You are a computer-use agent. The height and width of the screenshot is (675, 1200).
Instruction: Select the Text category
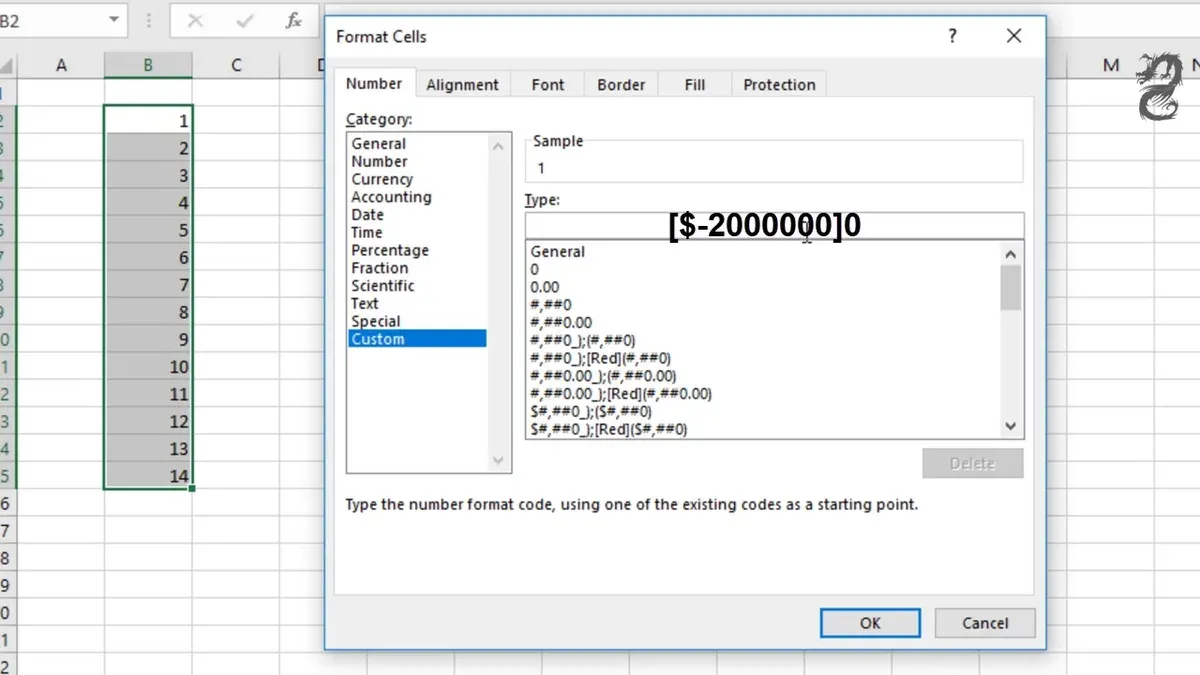tap(365, 304)
